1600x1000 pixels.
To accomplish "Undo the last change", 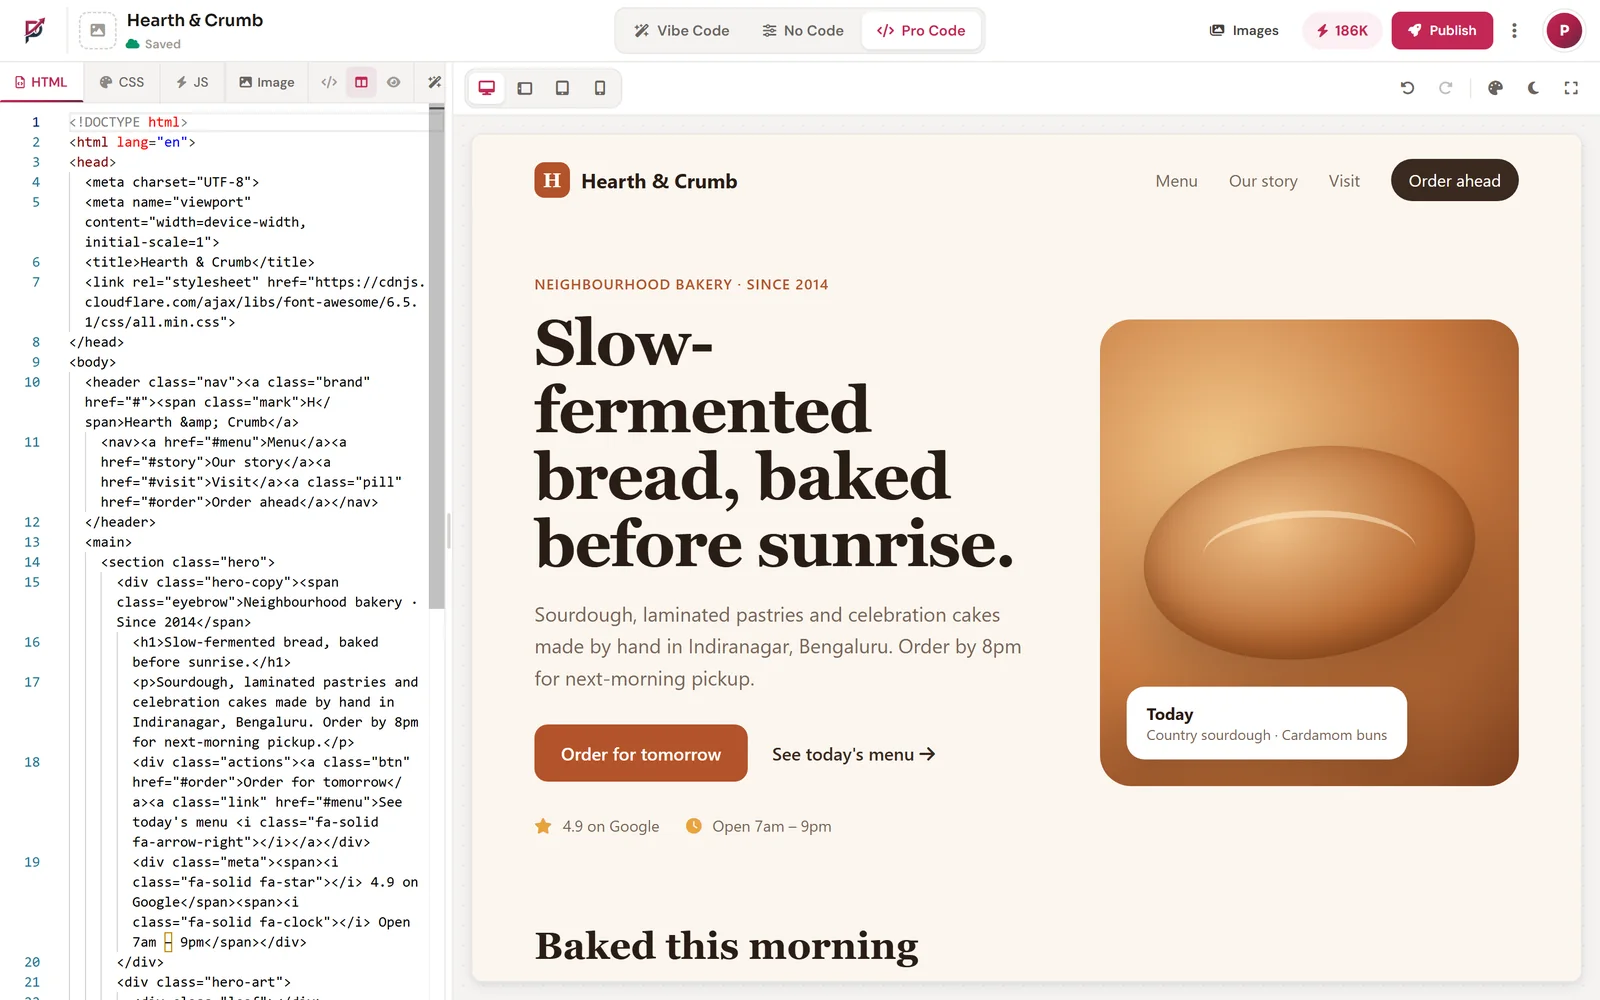I will (1407, 88).
